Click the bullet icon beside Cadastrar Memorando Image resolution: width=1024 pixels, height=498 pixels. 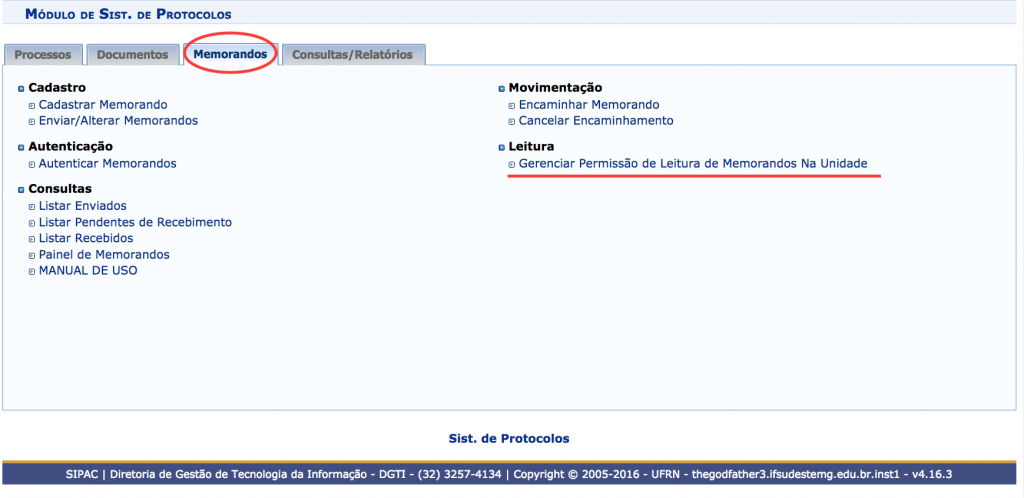coord(31,105)
